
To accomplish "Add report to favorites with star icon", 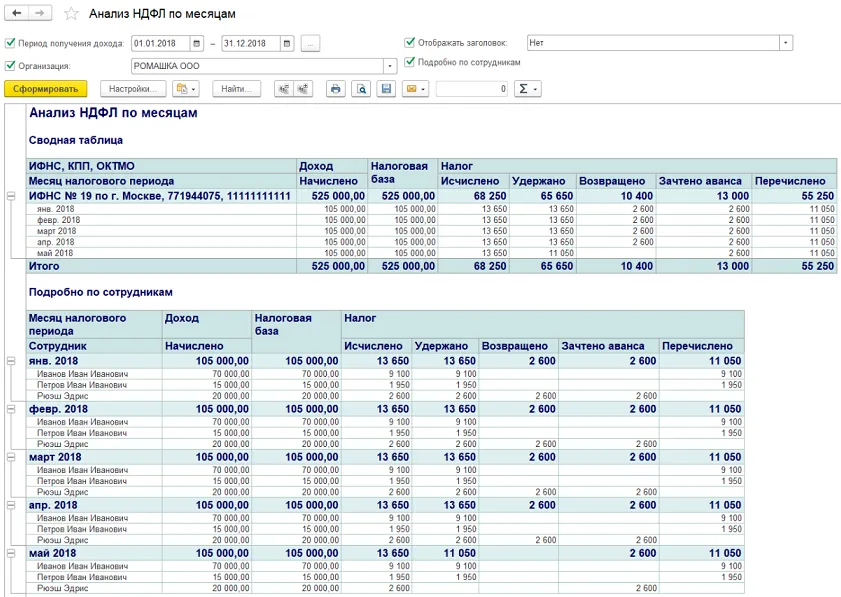I will (69, 14).
